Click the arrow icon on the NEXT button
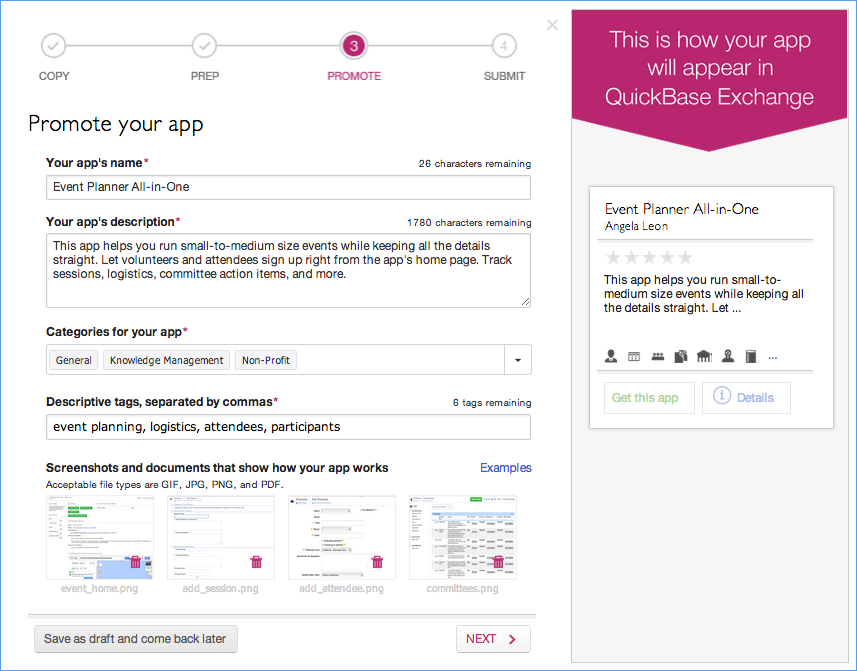Image resolution: width=857 pixels, height=671 pixels. tap(512, 639)
